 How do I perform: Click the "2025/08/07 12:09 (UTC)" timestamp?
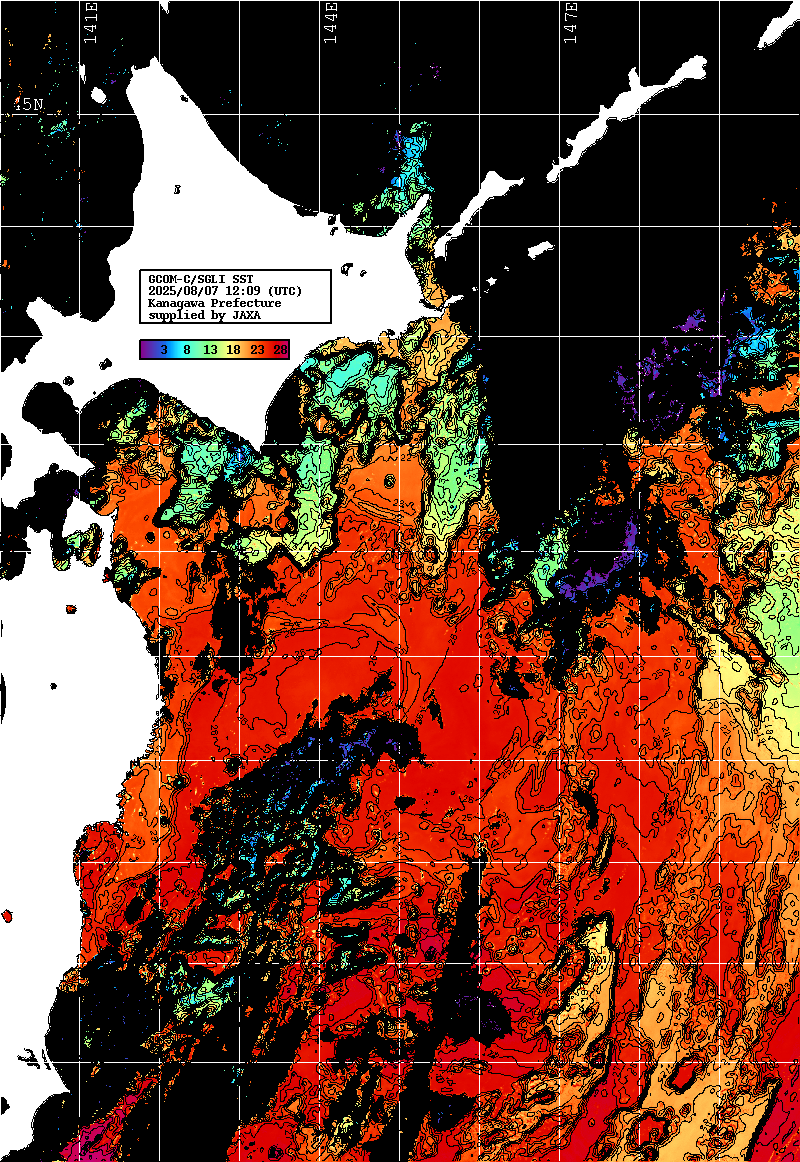[x=225, y=291]
